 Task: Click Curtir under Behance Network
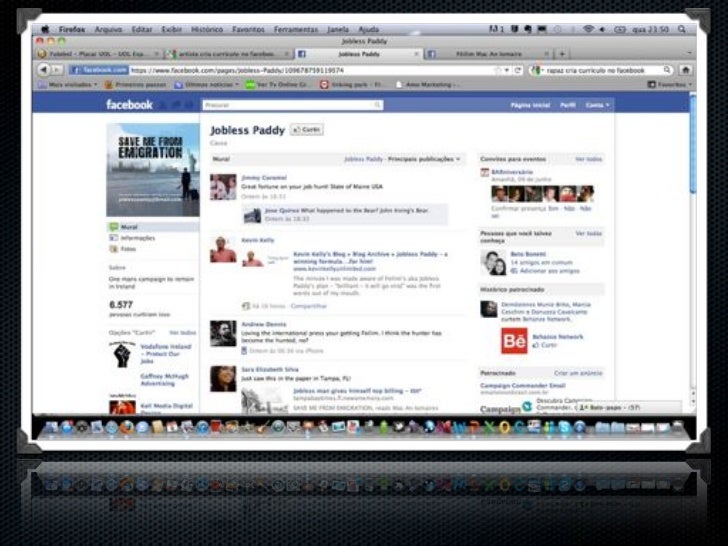[x=548, y=345]
